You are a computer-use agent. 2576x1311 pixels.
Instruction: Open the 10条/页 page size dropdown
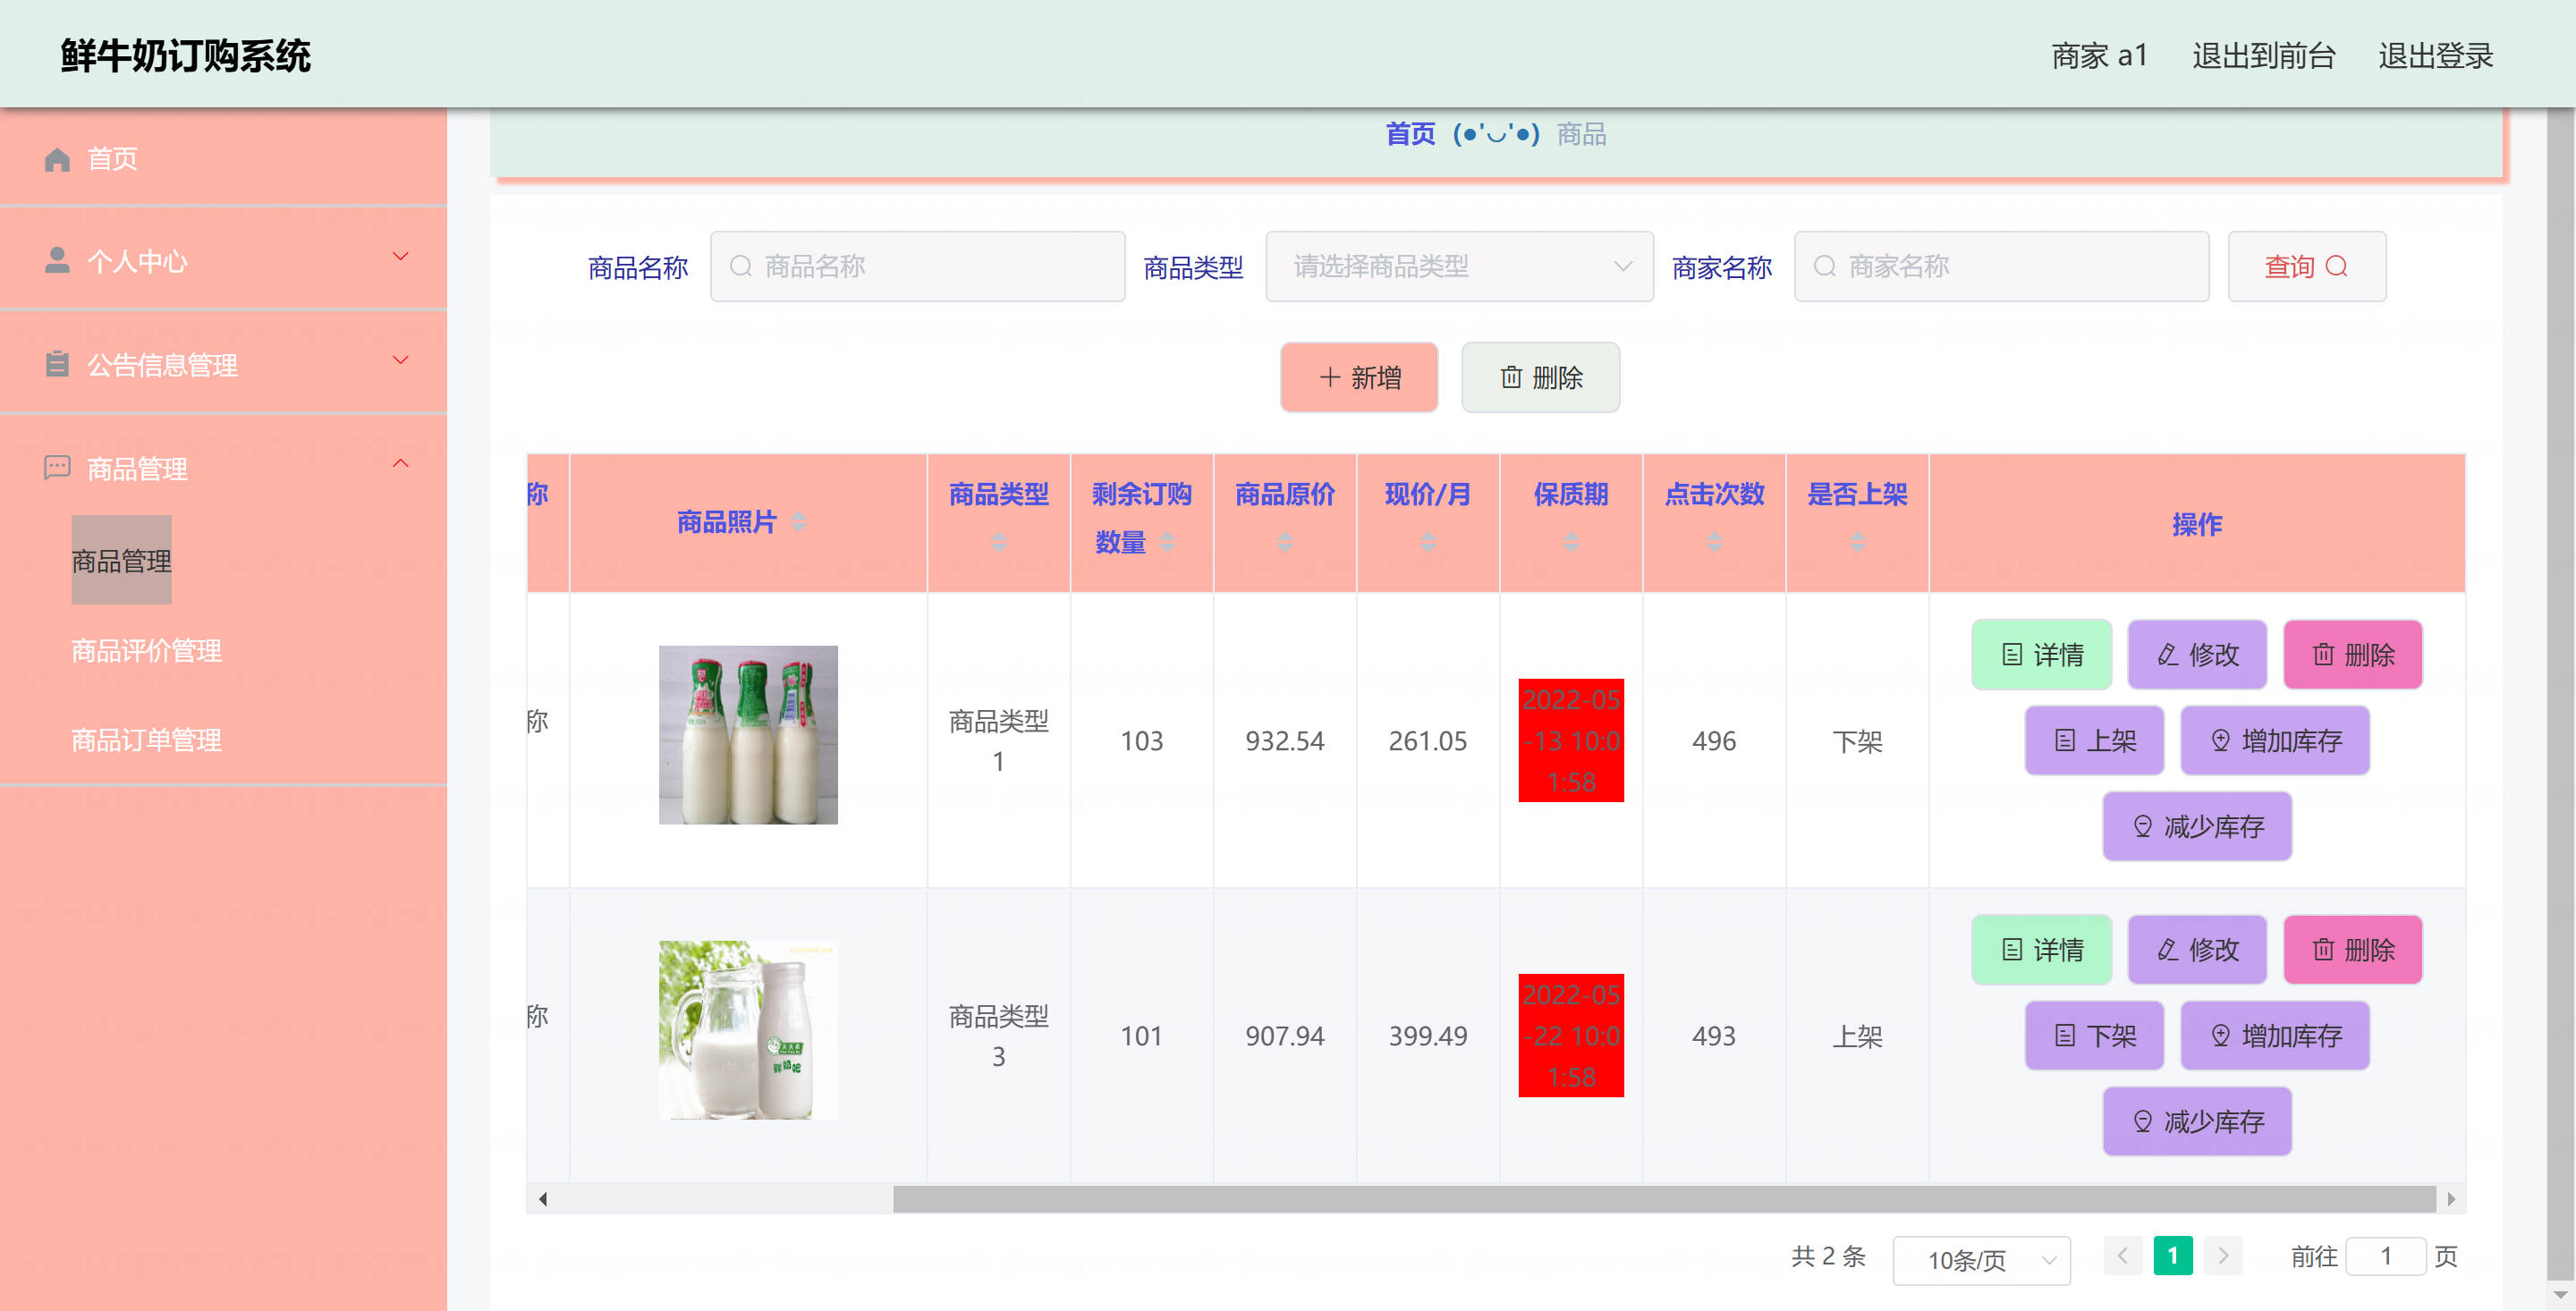coord(1981,1260)
